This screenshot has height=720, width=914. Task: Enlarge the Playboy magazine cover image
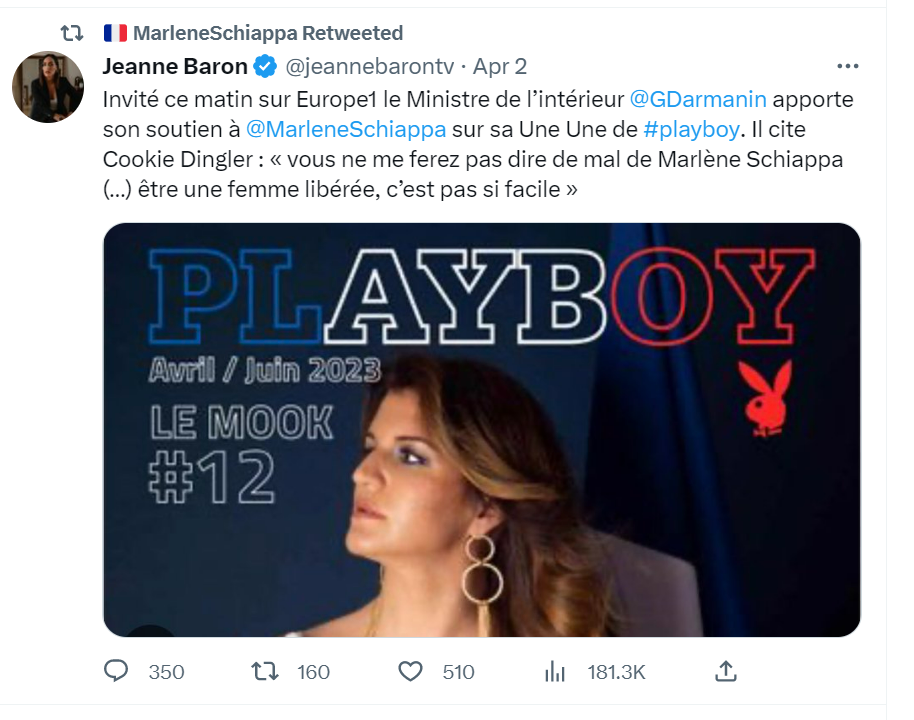click(x=481, y=429)
